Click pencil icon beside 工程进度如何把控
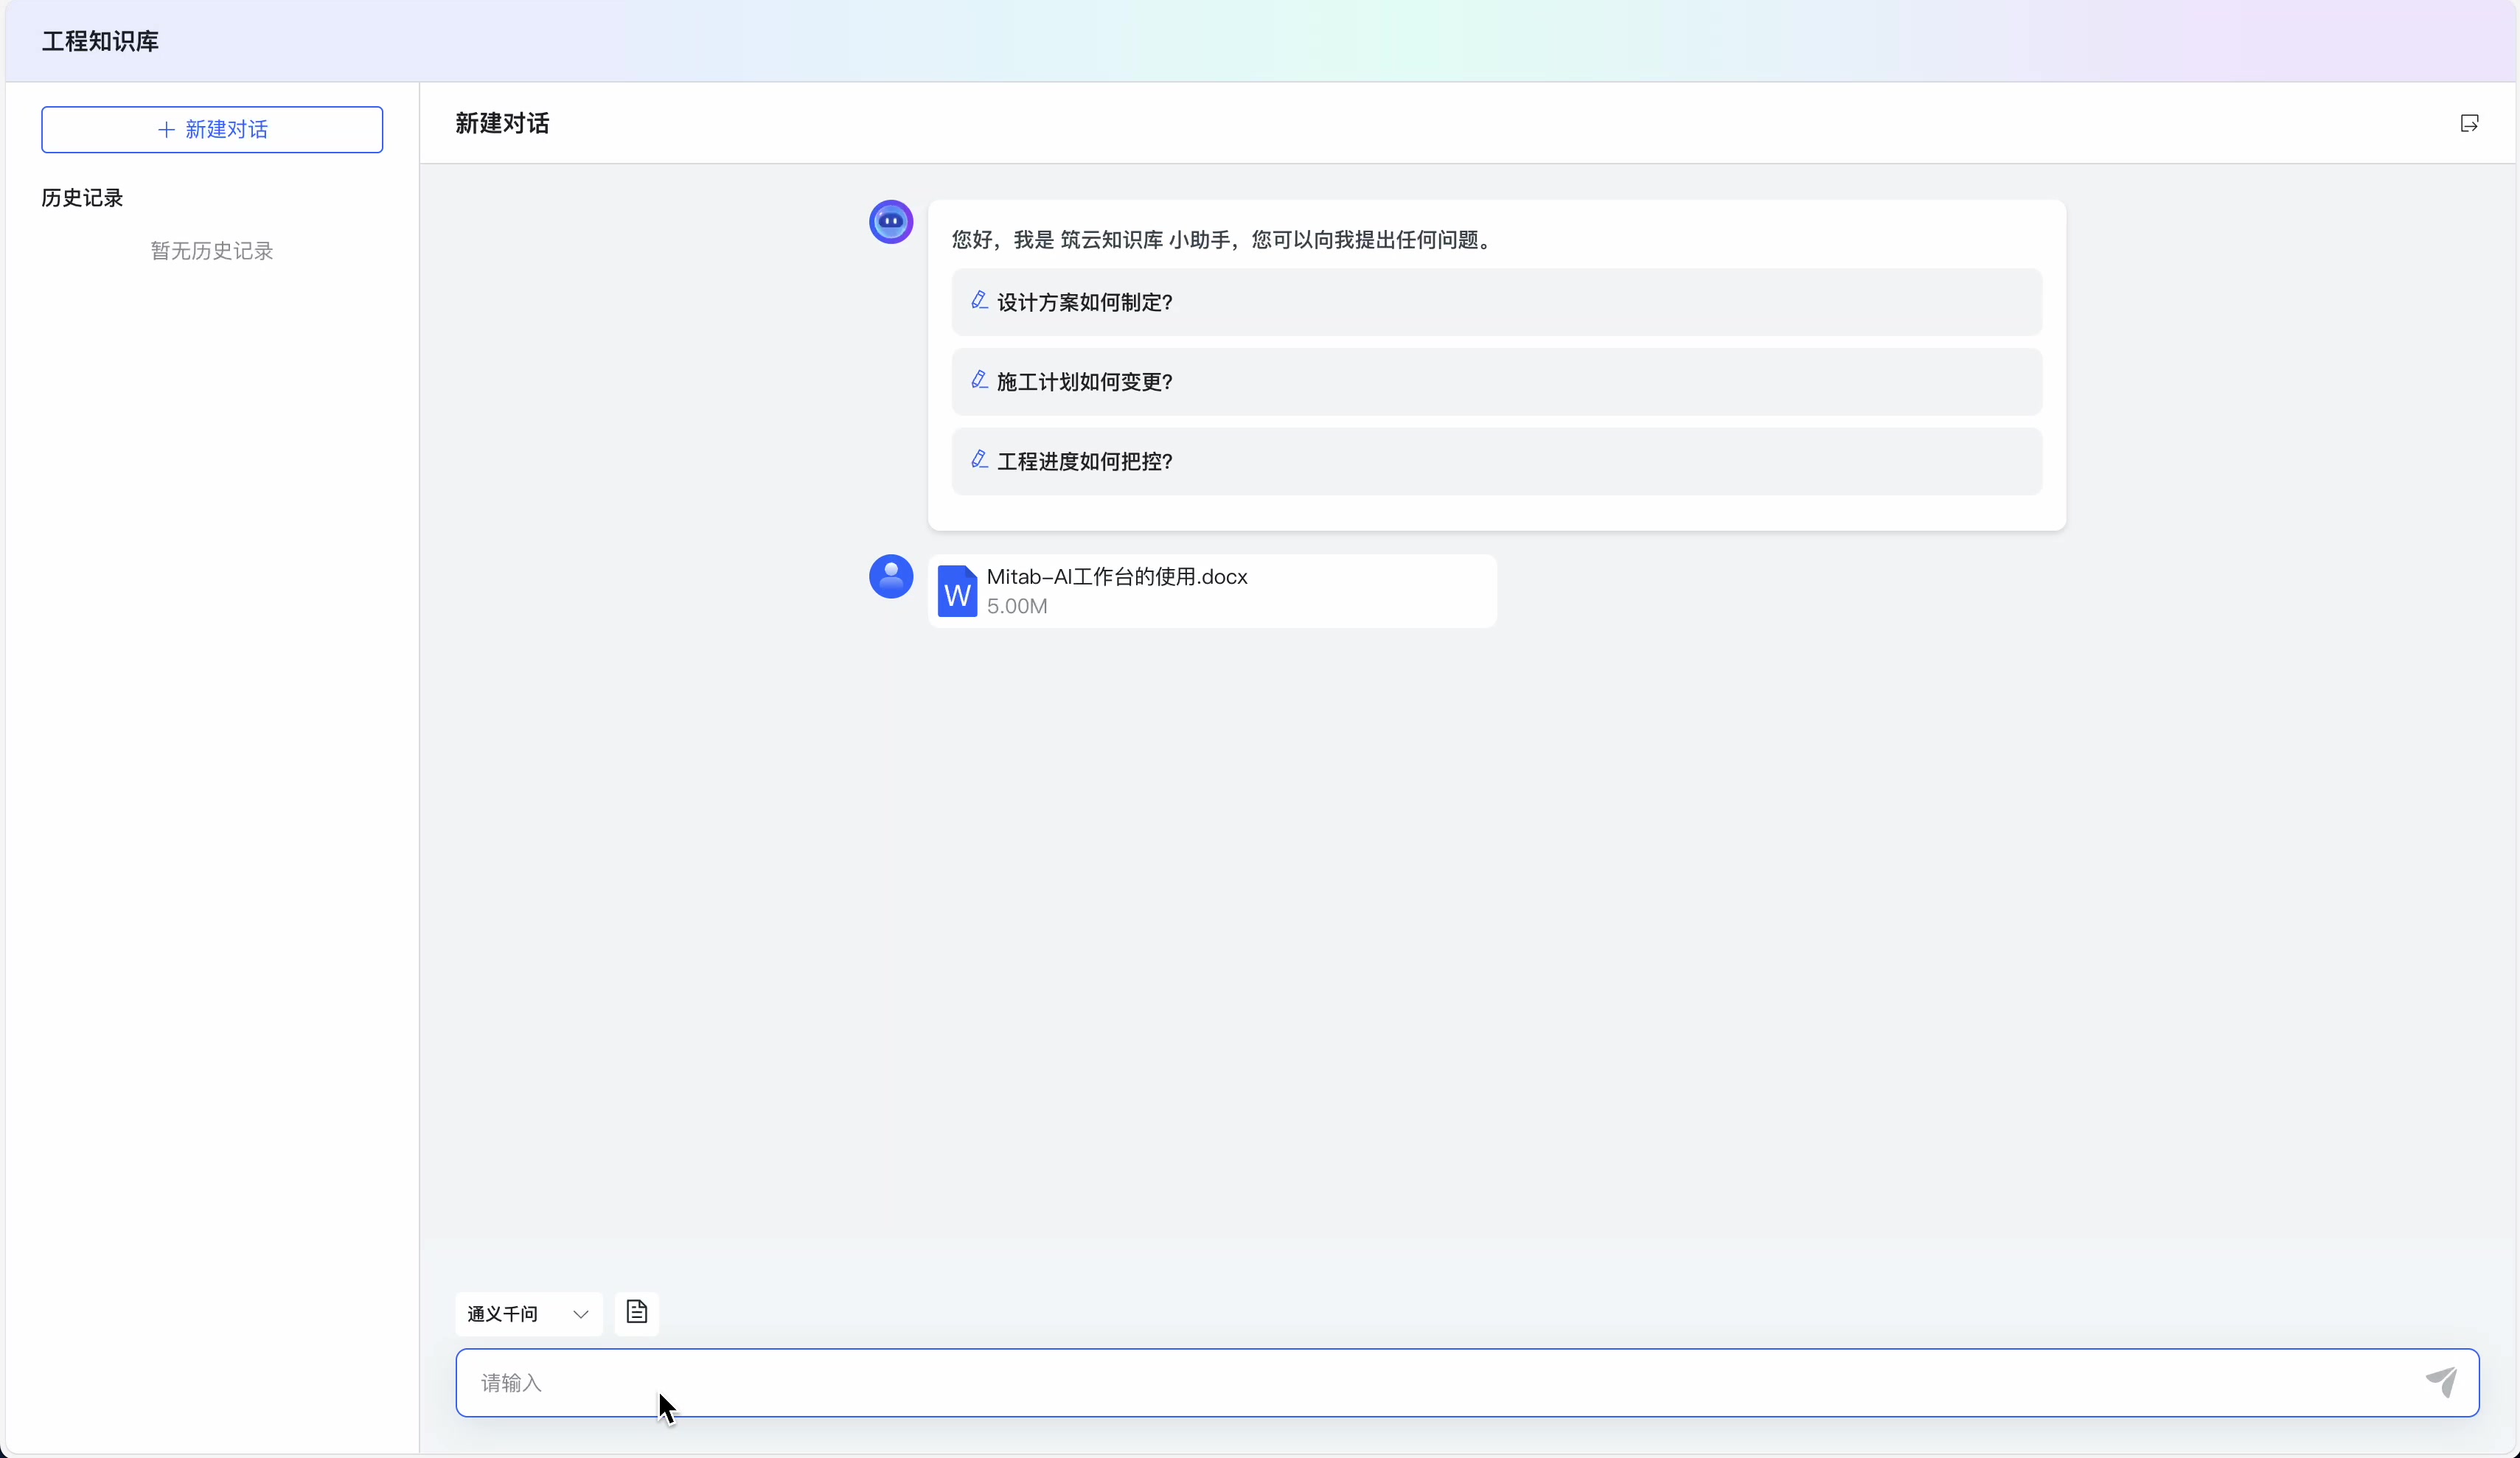This screenshot has width=2520, height=1458. [x=979, y=459]
